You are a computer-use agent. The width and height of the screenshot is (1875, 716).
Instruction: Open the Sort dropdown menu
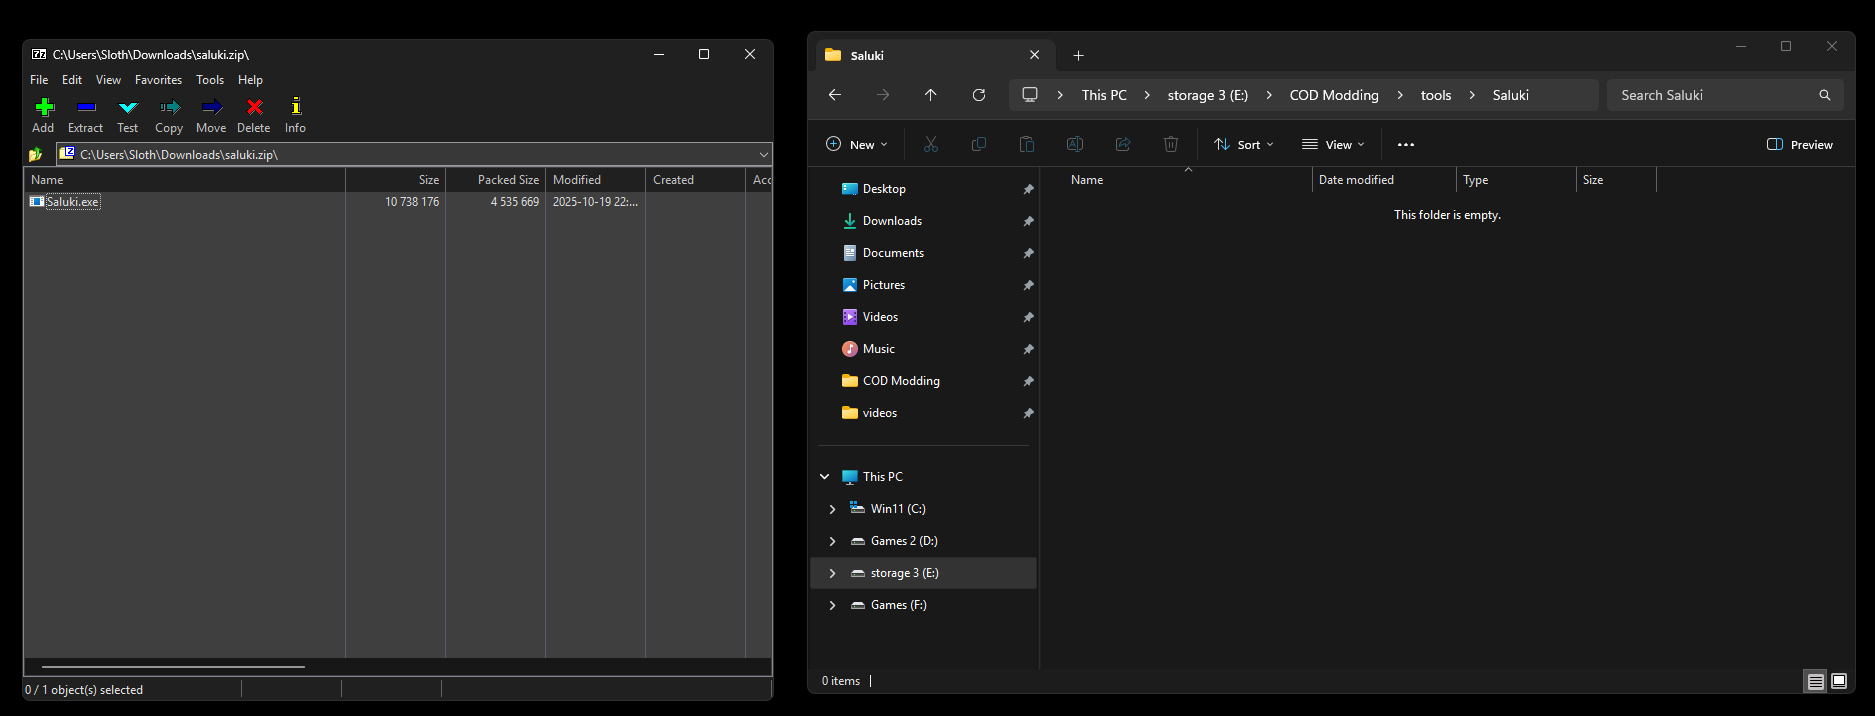[1244, 145]
